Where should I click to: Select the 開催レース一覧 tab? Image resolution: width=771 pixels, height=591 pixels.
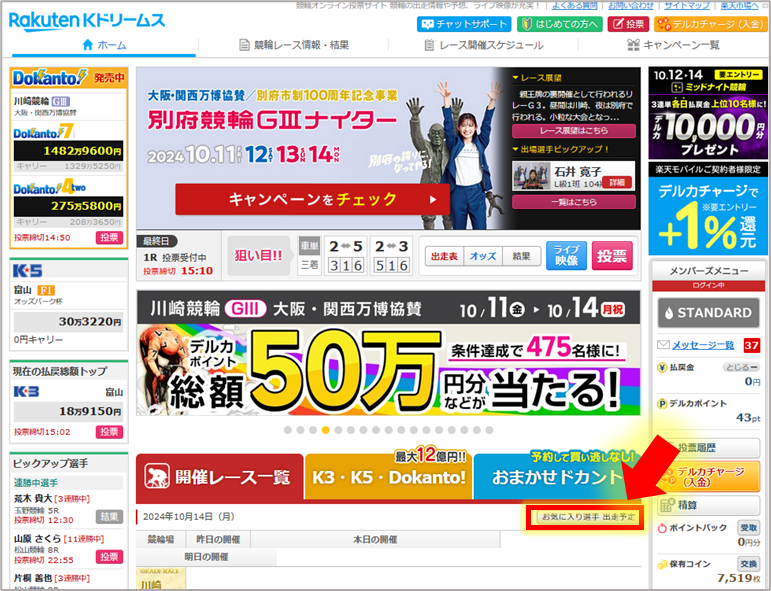(x=220, y=476)
